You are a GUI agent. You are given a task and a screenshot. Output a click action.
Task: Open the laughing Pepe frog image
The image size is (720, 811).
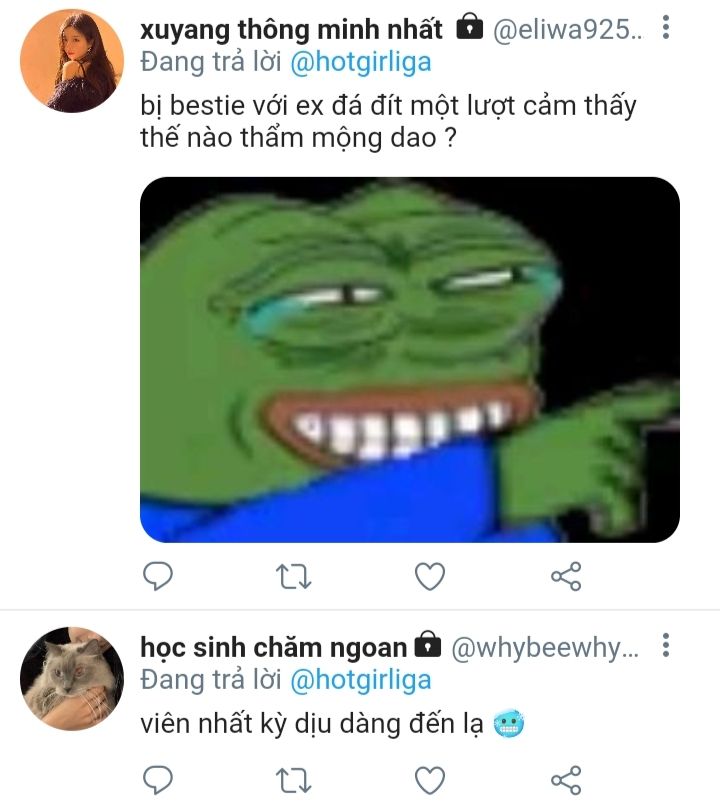coord(410,359)
